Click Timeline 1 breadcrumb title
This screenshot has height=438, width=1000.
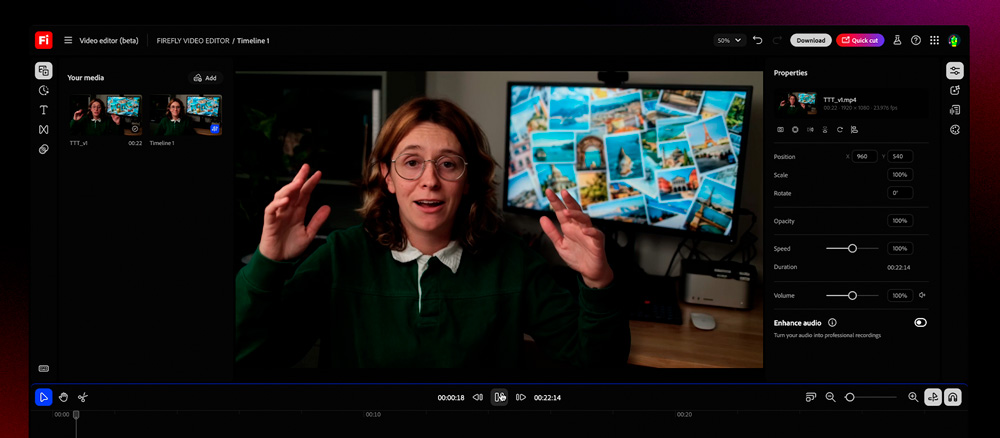click(x=253, y=40)
